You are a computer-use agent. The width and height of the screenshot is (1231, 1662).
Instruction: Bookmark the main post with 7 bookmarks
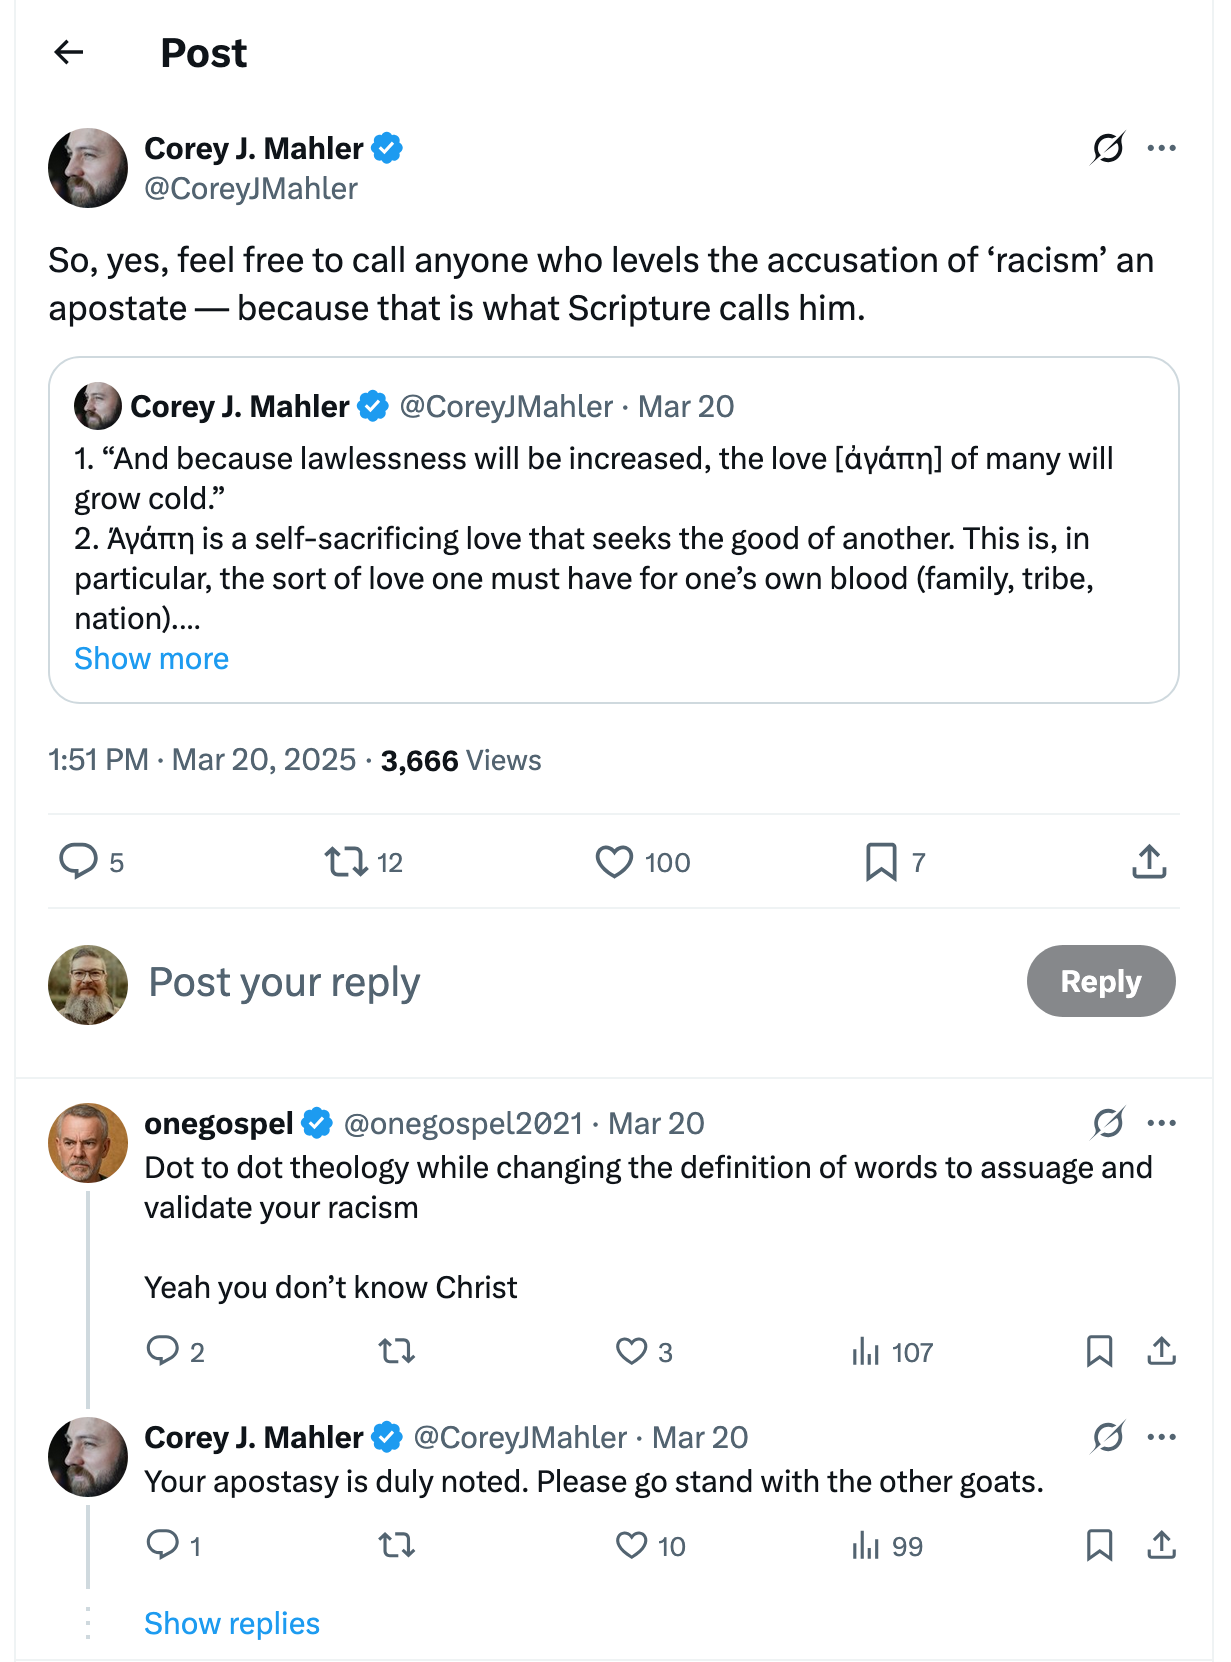tap(881, 861)
